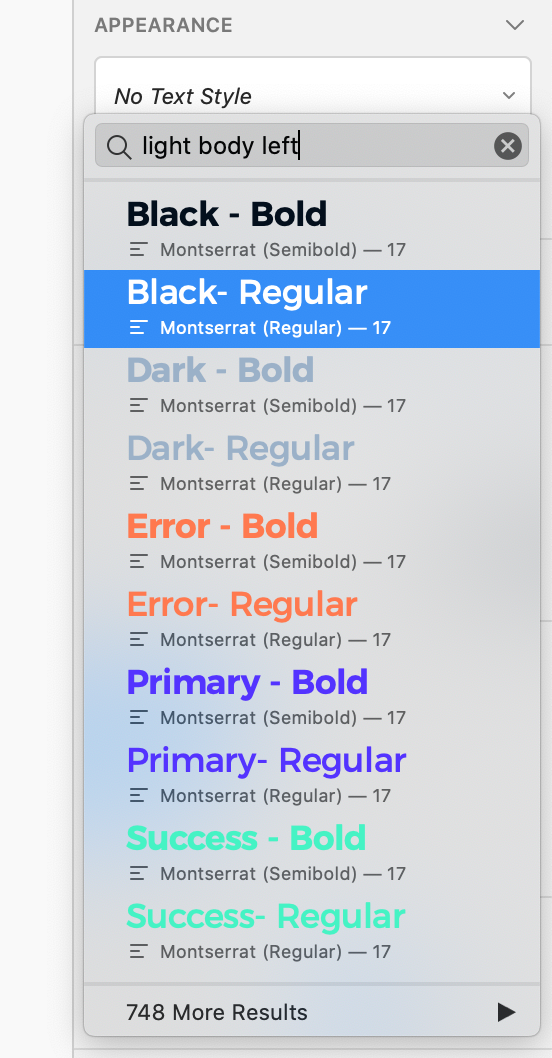Image resolution: width=552 pixels, height=1058 pixels.
Task: Expand the 748 More Results arrow
Action: pyautogui.click(x=506, y=1012)
